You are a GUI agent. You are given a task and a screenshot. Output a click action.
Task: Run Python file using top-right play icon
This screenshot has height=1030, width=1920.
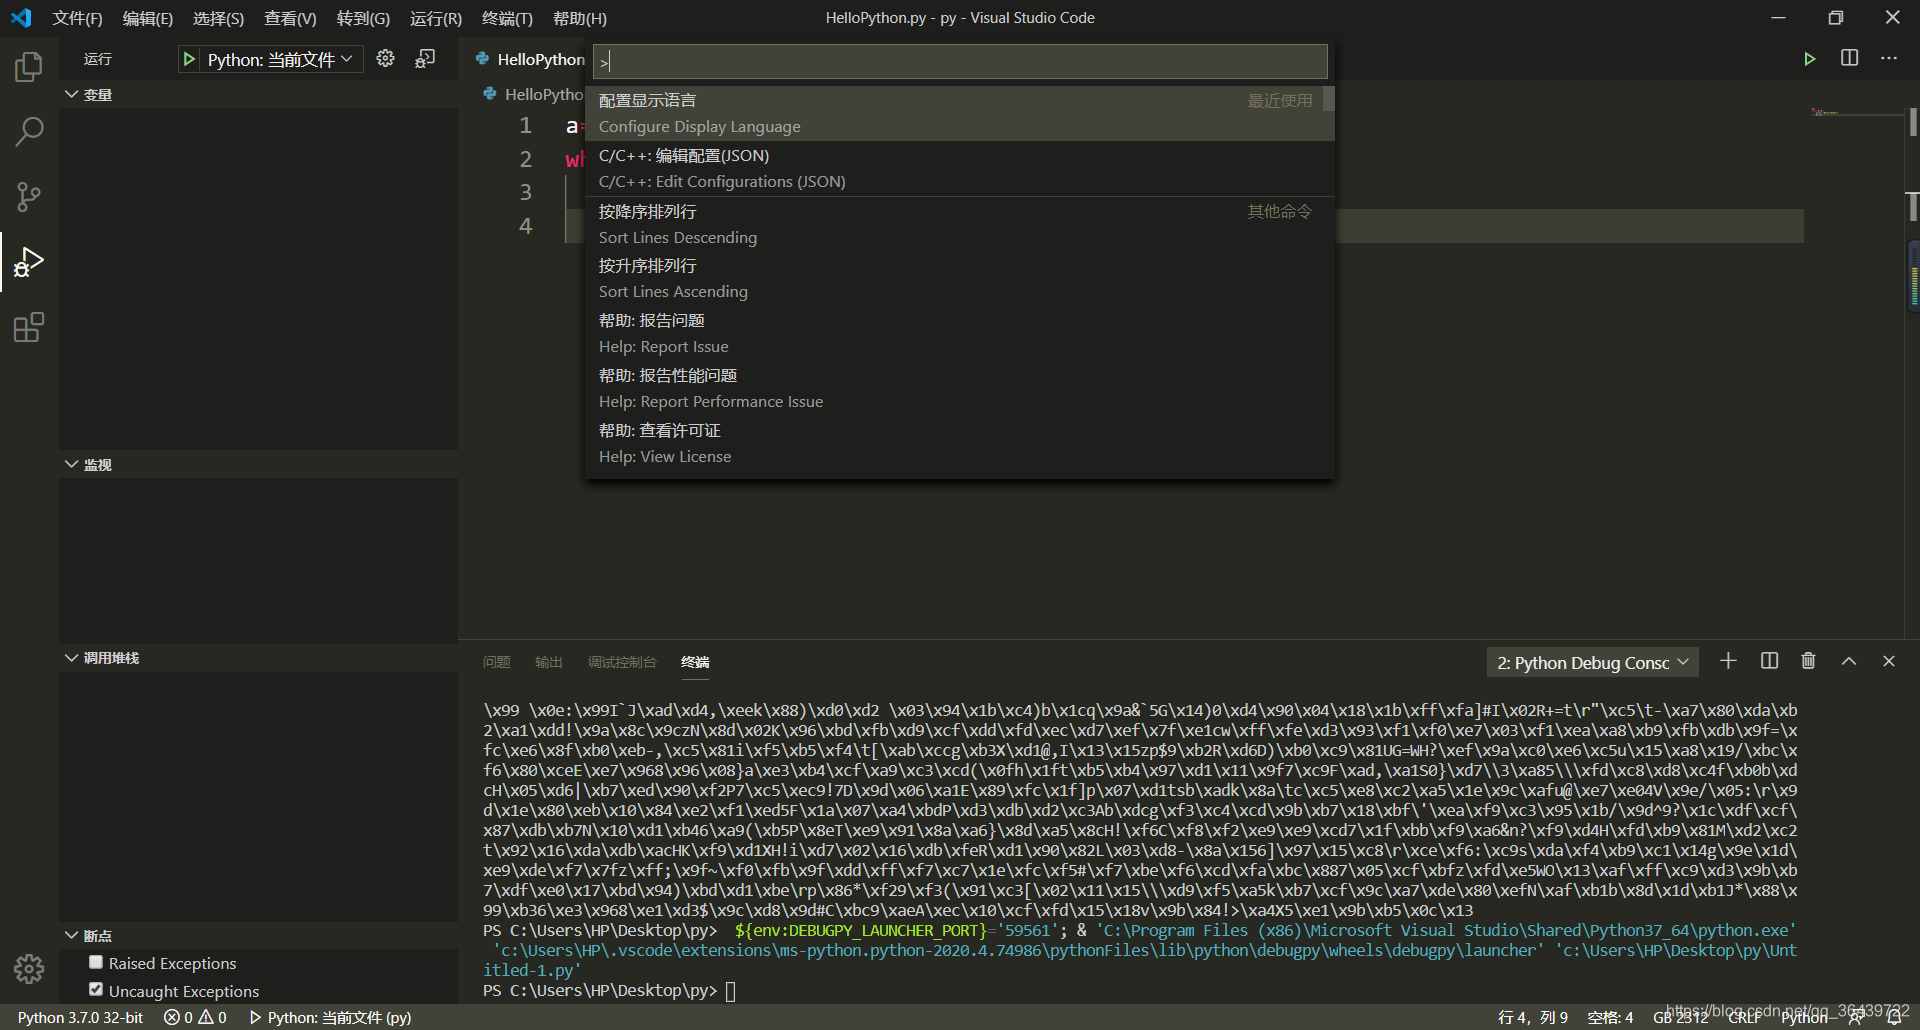[1809, 59]
